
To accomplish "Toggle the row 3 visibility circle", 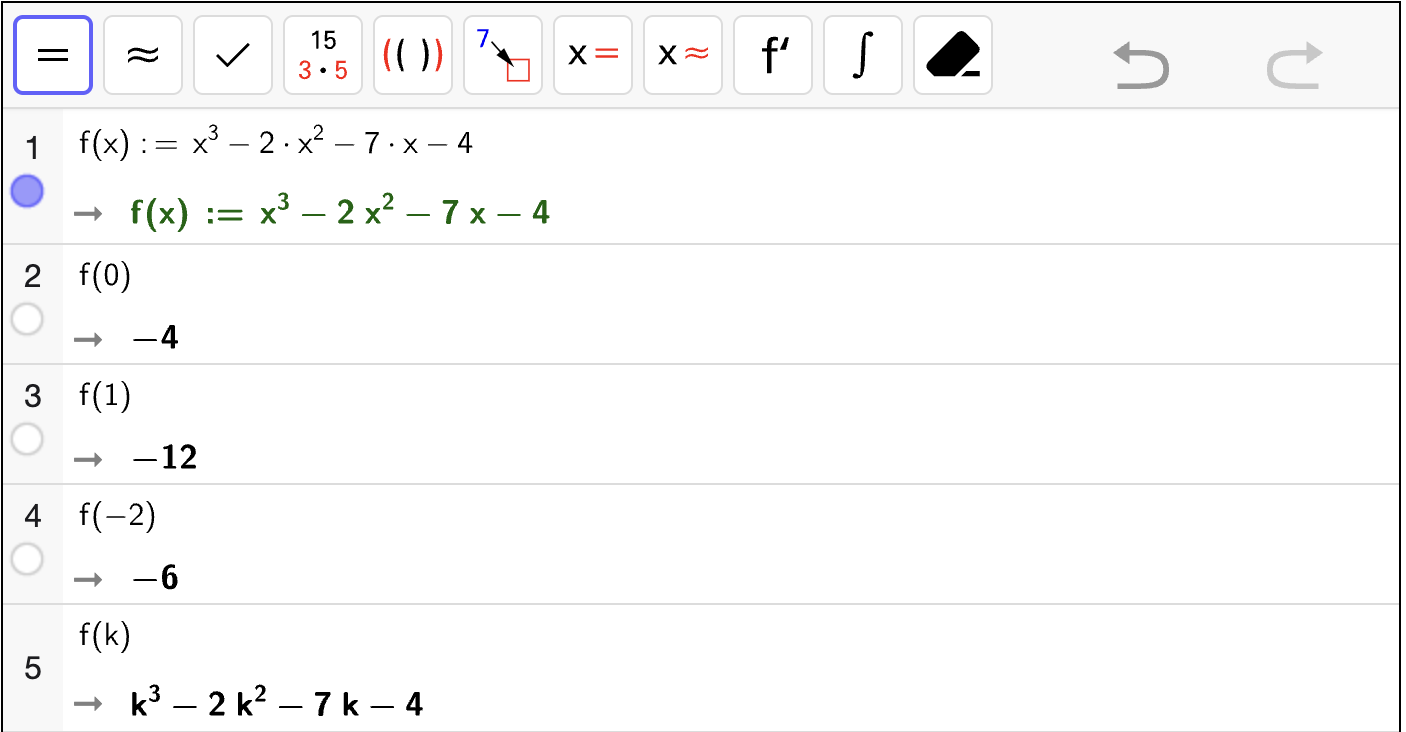I will (27, 439).
